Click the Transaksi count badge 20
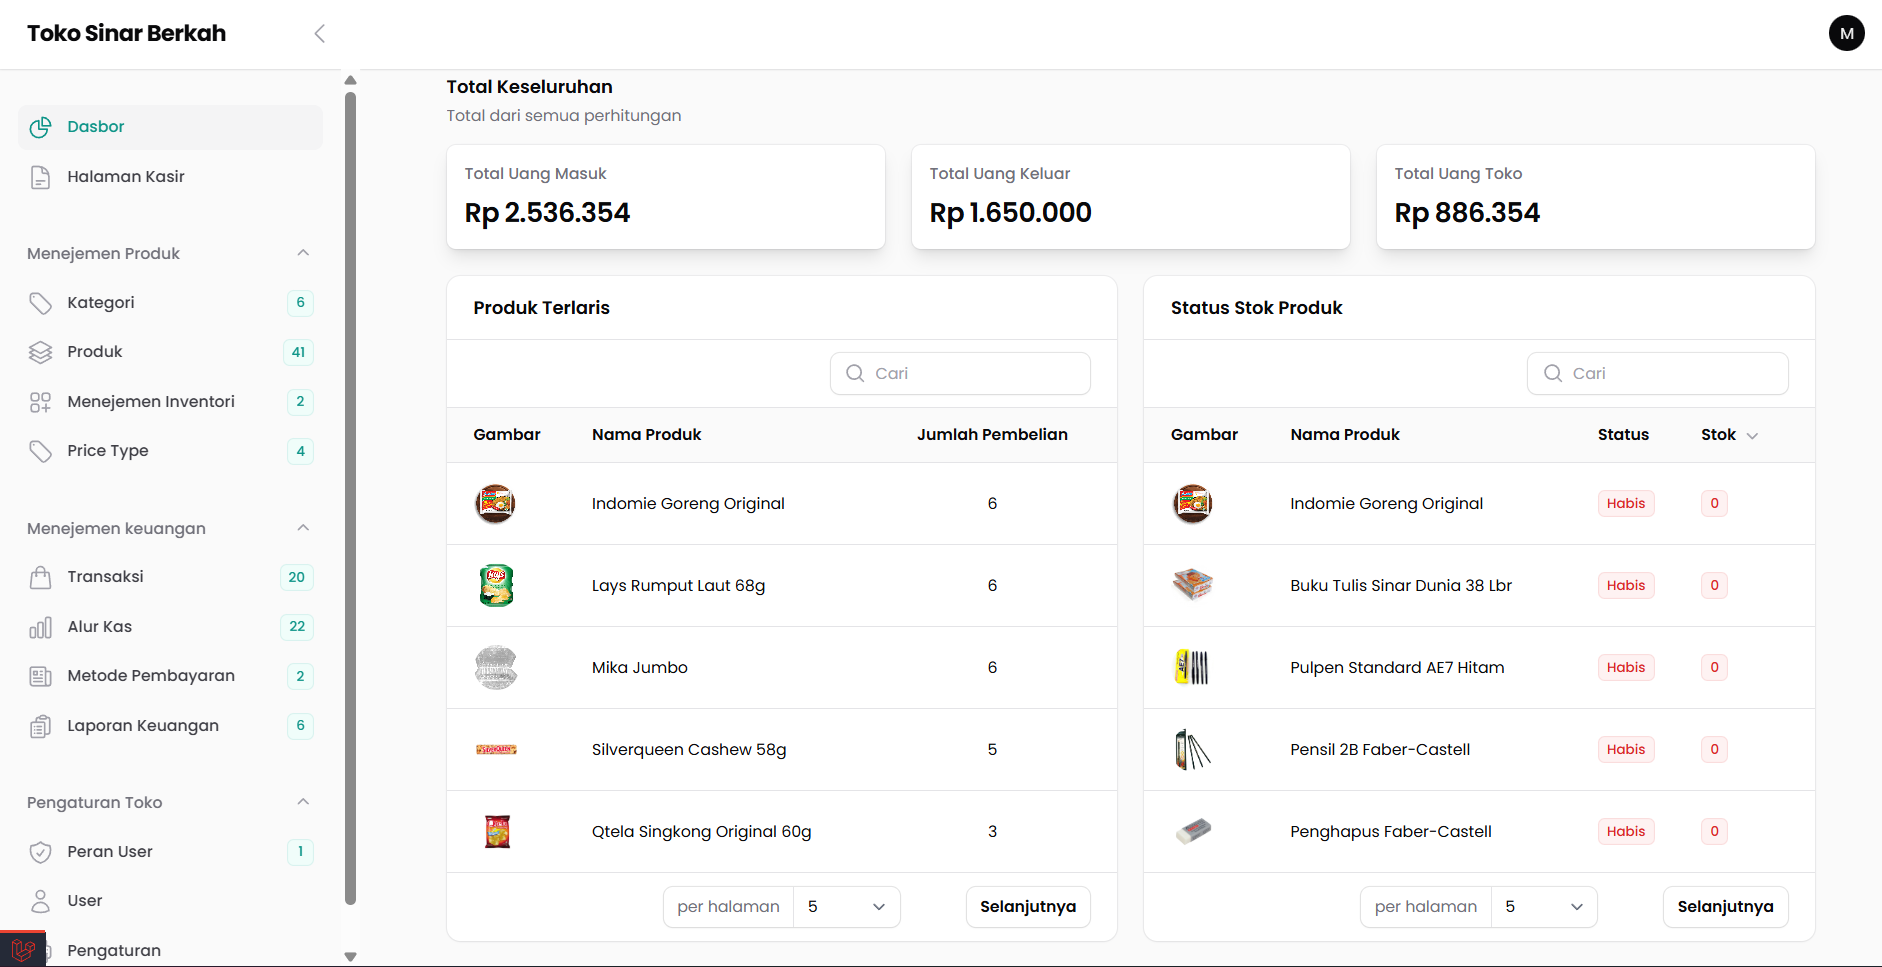This screenshot has width=1882, height=967. 297,577
